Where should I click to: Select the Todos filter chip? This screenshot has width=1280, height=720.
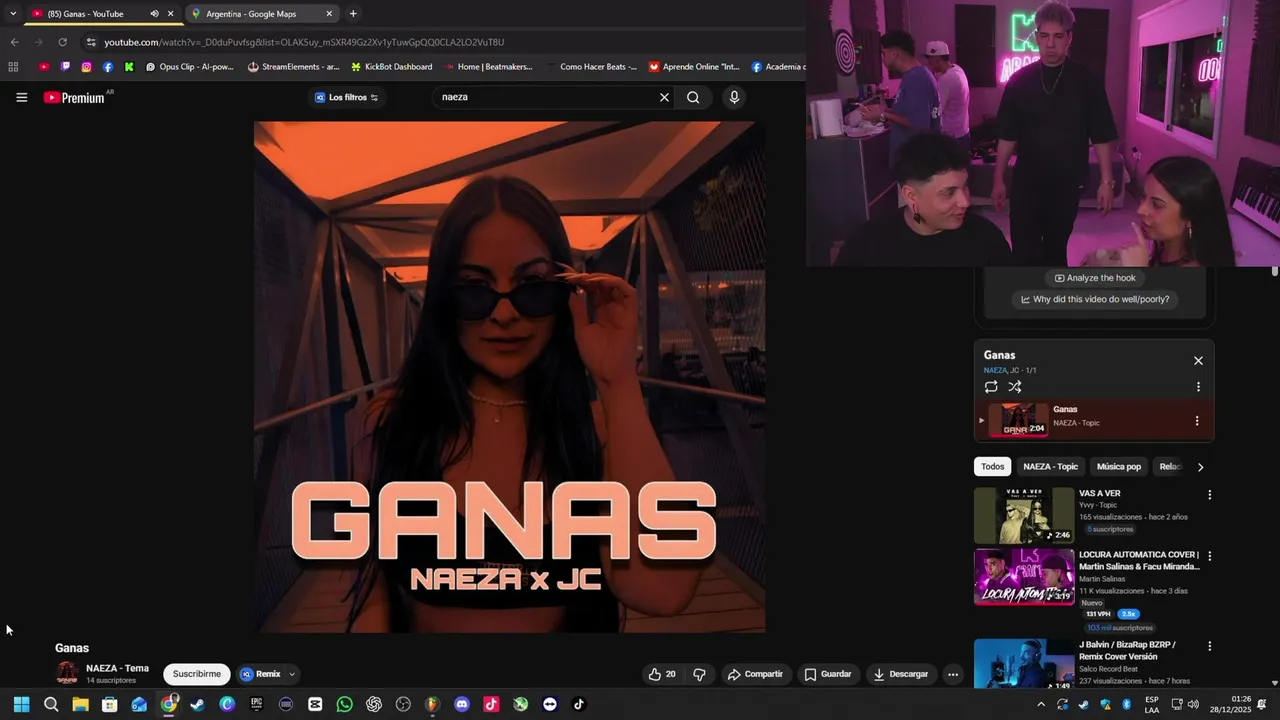pos(992,467)
